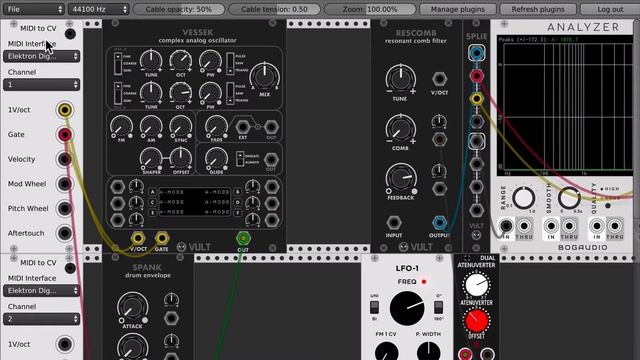Click the red Gate output jack
The width and height of the screenshot is (640, 360).
click(64, 134)
